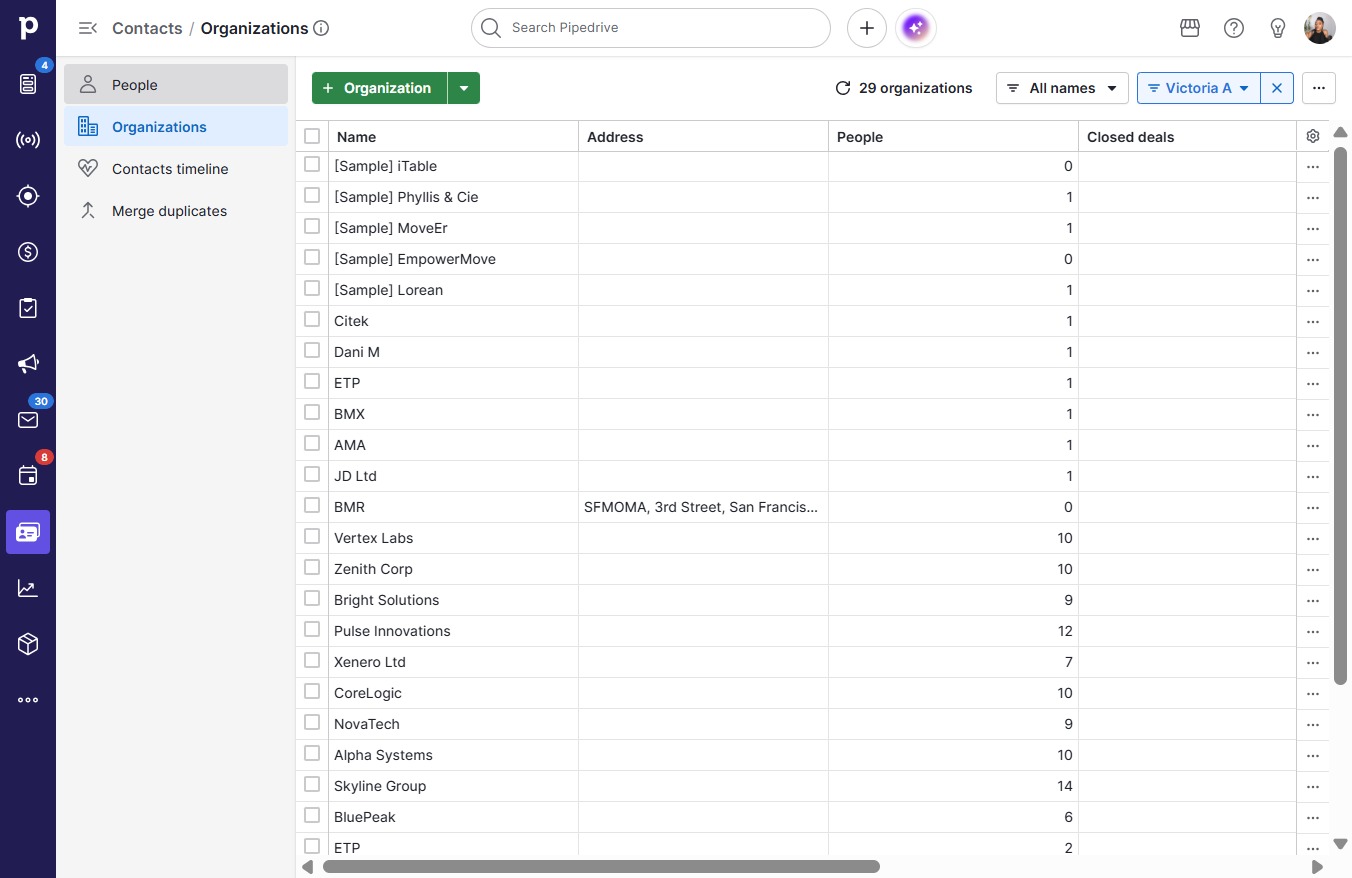This screenshot has height=878, width=1352.
Task: Select the [Sample] iTable row checkbox
Action: click(x=312, y=164)
